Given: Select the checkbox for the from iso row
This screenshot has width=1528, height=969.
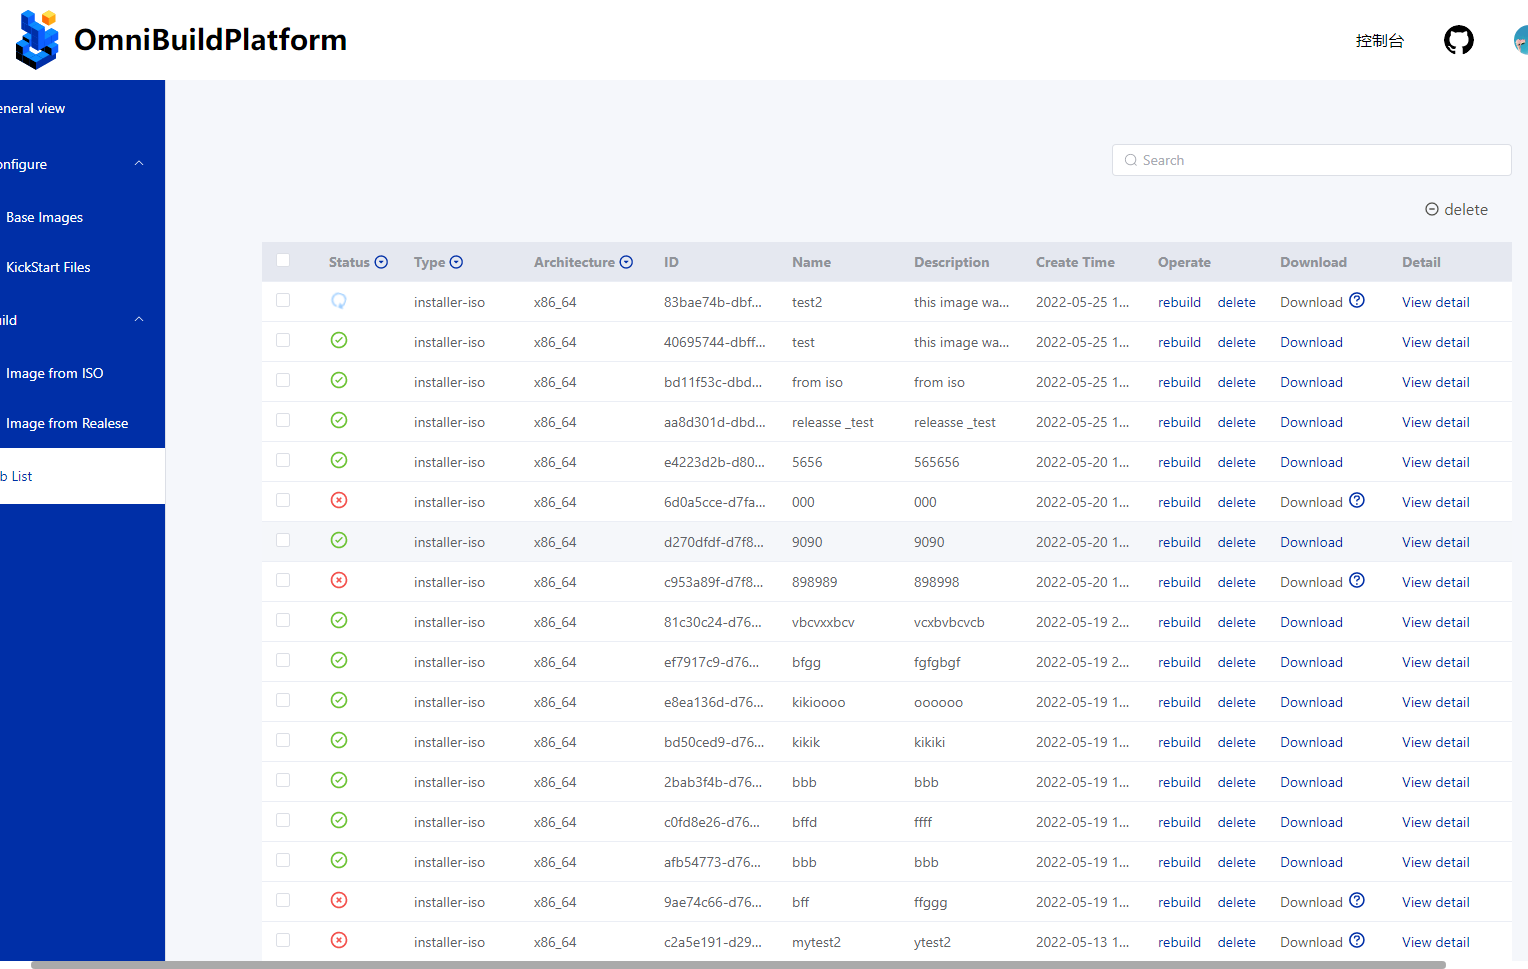Looking at the screenshot, I should click(x=283, y=380).
